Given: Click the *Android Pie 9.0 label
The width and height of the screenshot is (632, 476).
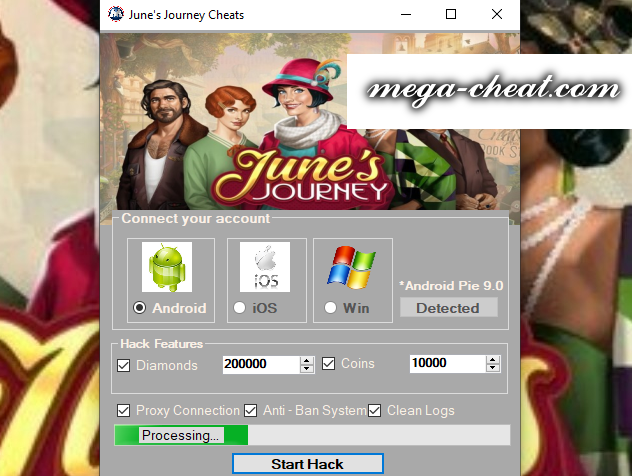Looking at the screenshot, I should point(451,286).
